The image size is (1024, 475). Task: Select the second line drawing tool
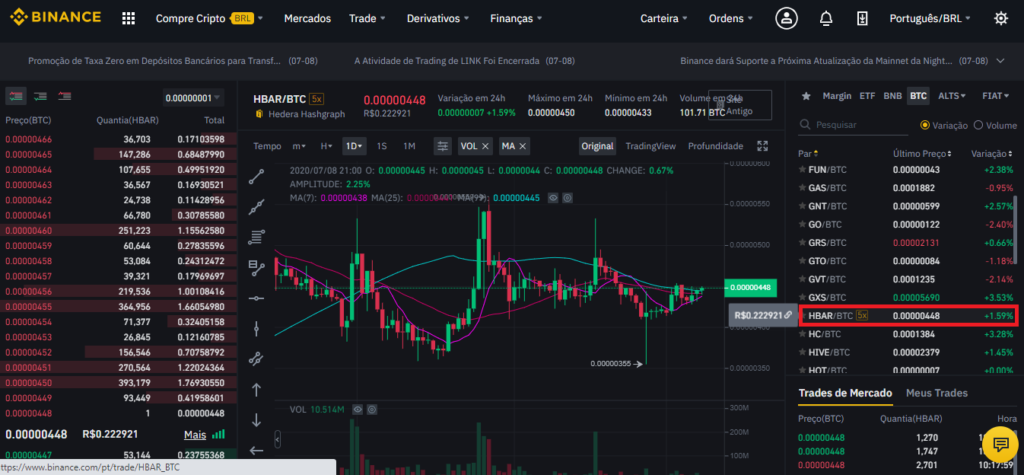pos(257,207)
